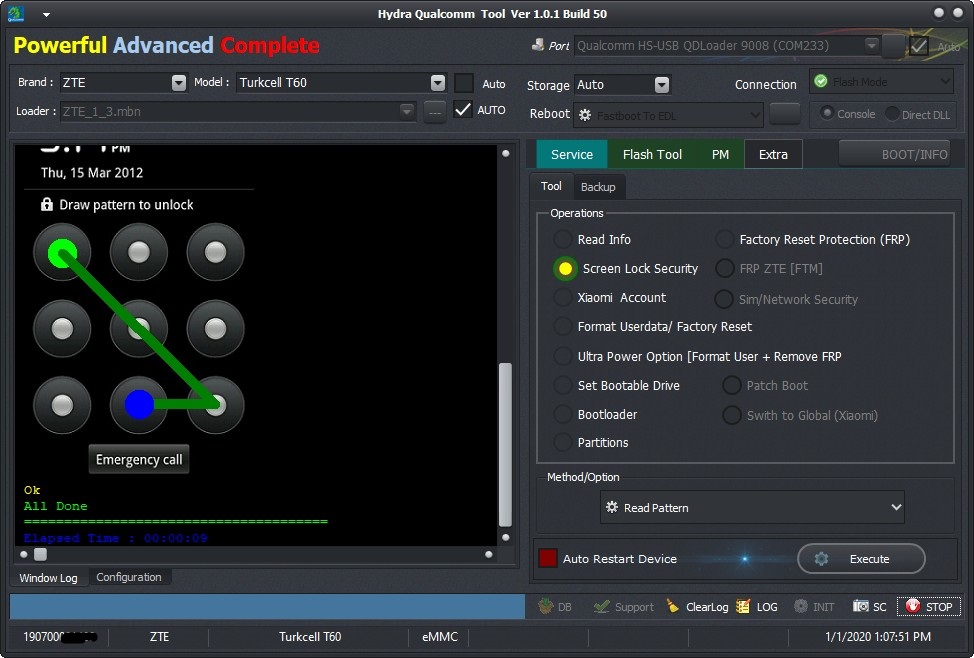Take a screenshot with SC camera icon

click(860, 606)
